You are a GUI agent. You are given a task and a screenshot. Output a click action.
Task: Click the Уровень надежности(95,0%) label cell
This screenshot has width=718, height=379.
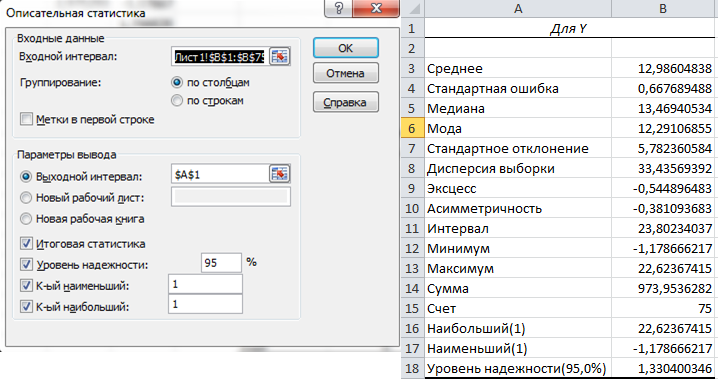(x=518, y=368)
